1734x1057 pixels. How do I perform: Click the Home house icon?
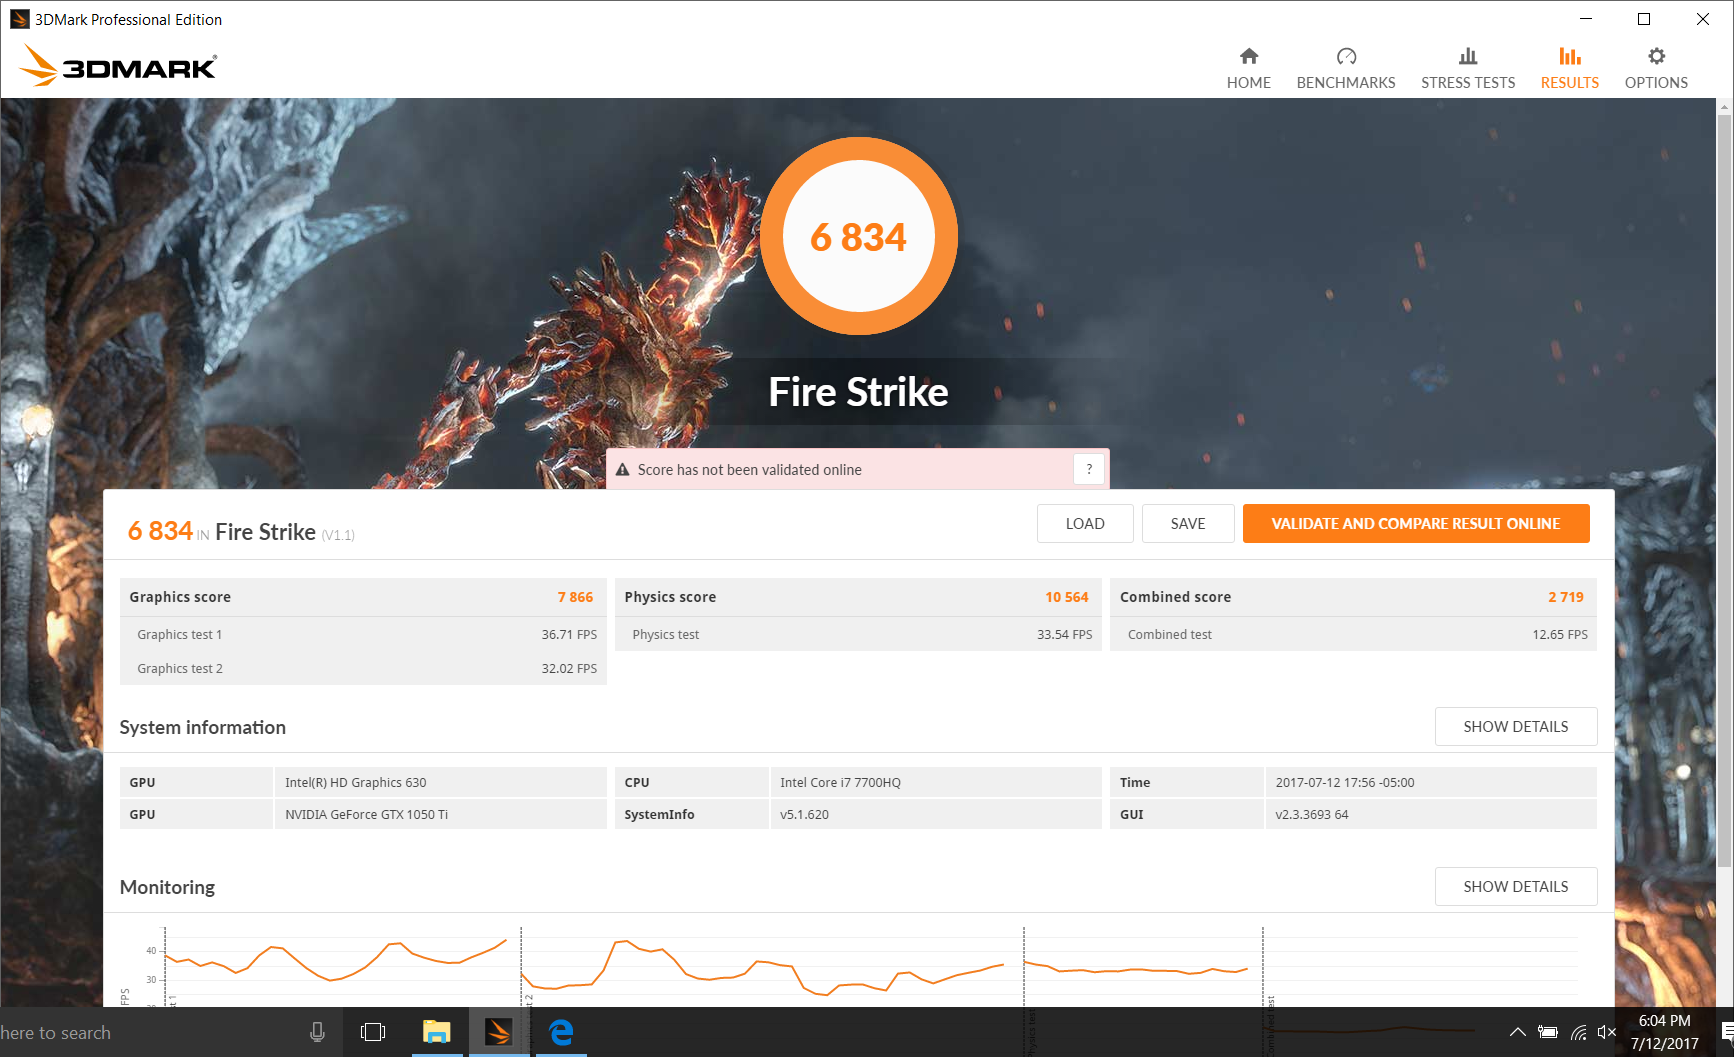[x=1248, y=56]
